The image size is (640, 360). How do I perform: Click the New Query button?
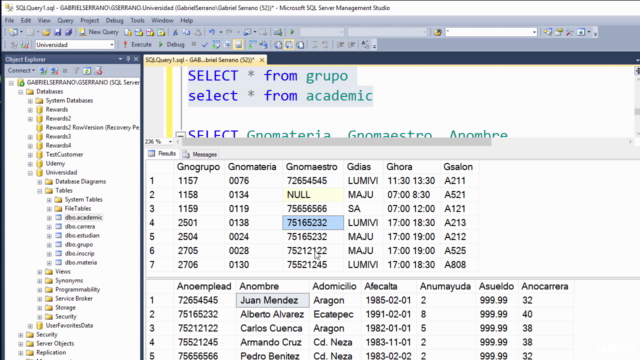tap(98, 32)
